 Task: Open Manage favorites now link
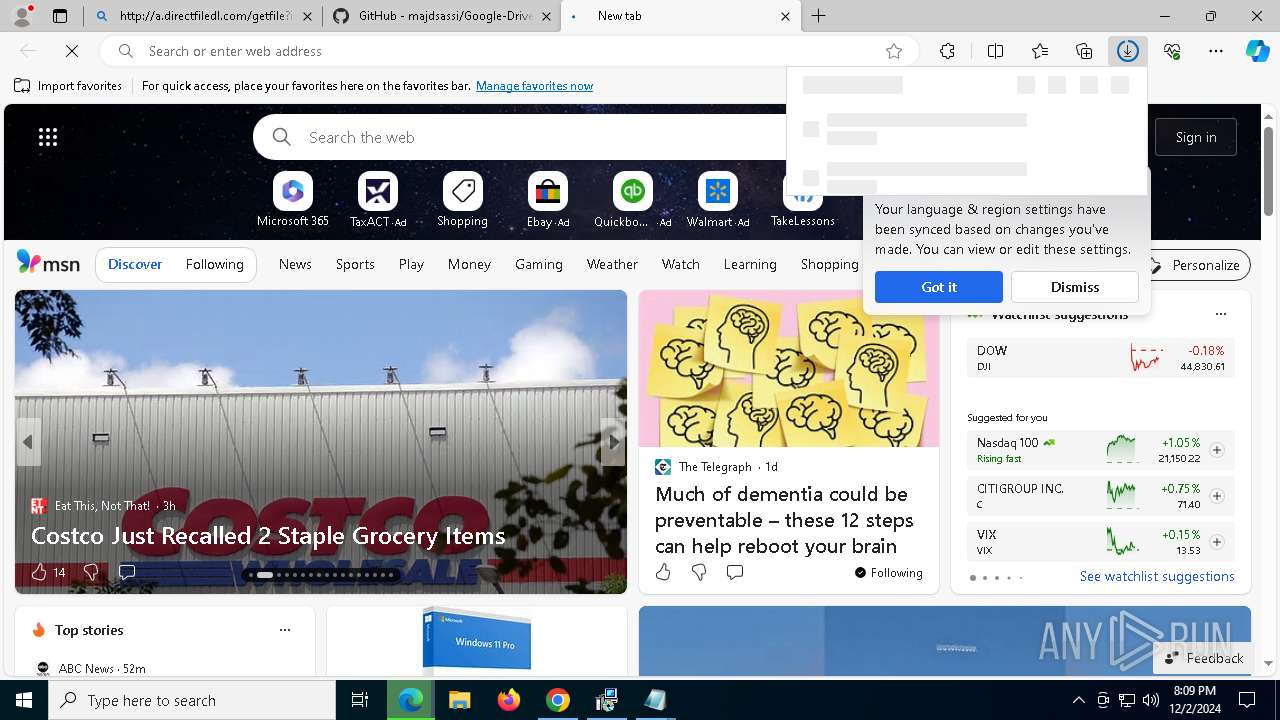point(534,86)
